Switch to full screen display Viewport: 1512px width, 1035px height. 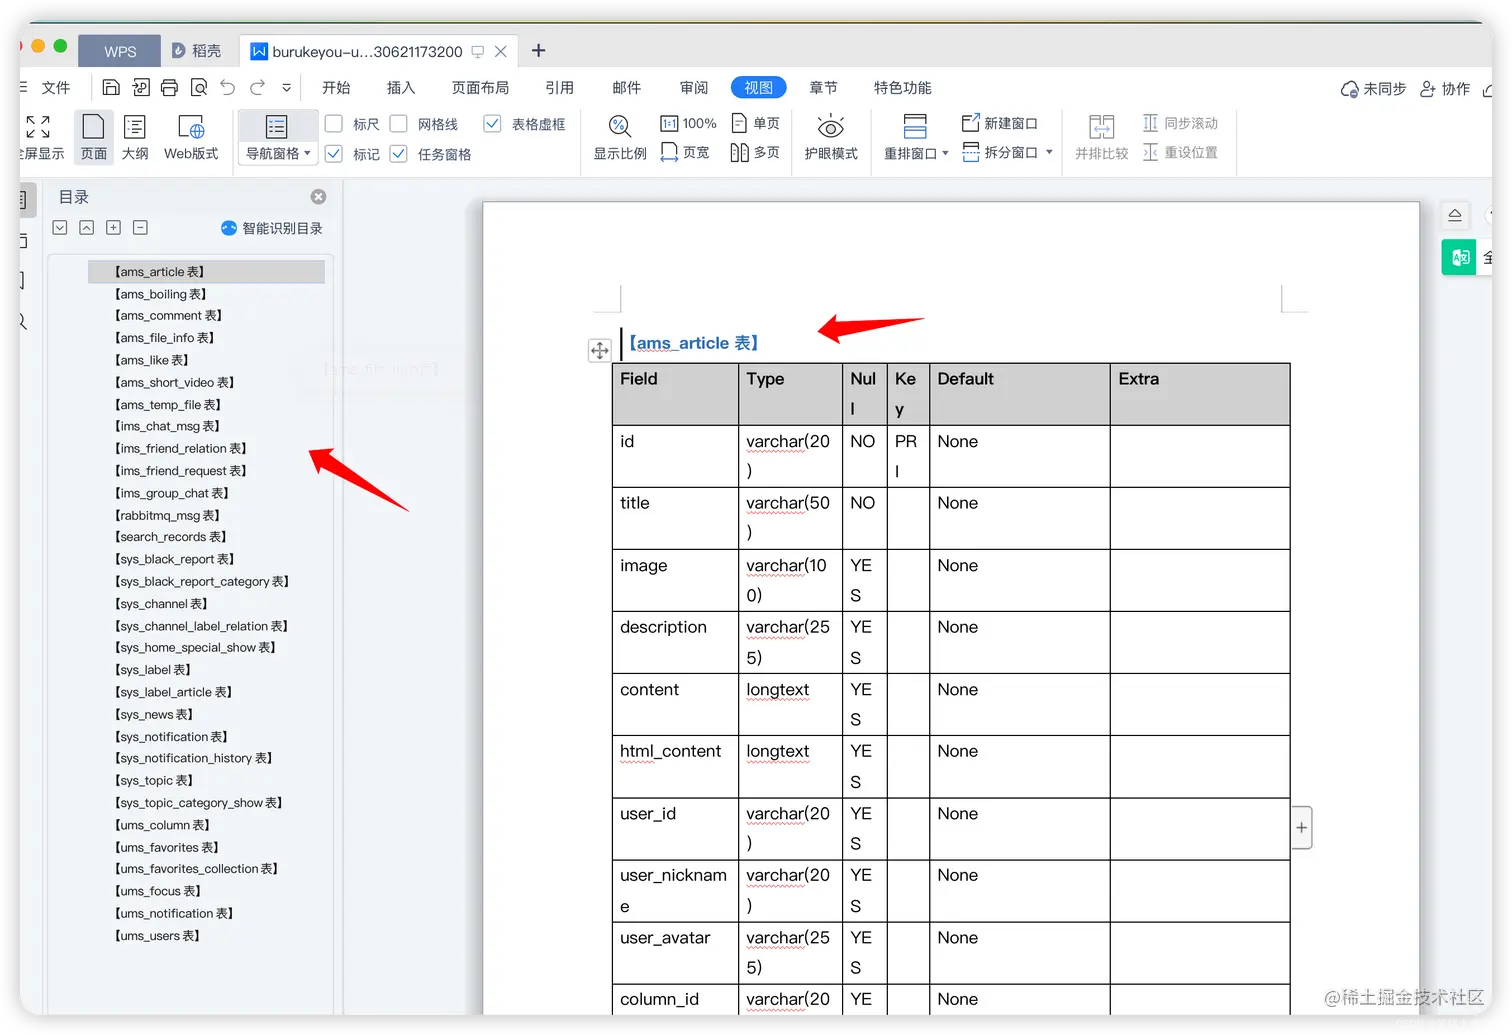click(40, 137)
